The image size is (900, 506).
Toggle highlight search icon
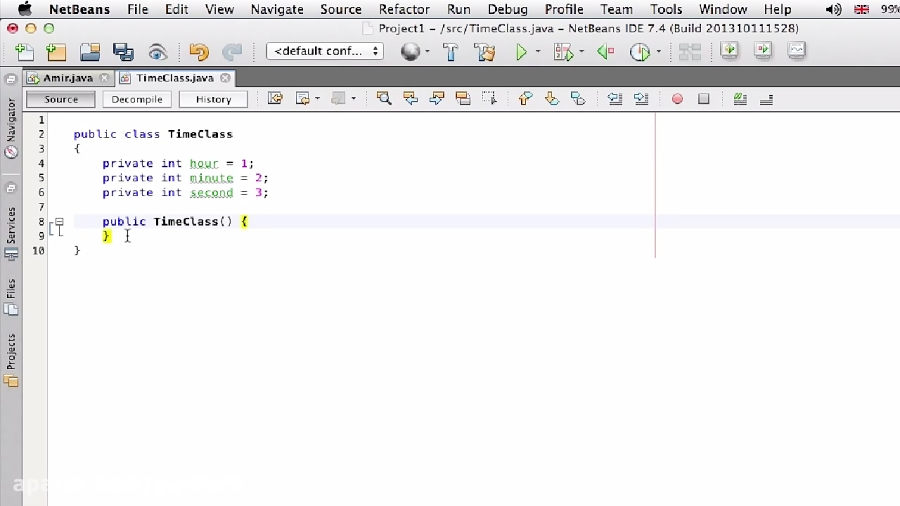point(463,99)
